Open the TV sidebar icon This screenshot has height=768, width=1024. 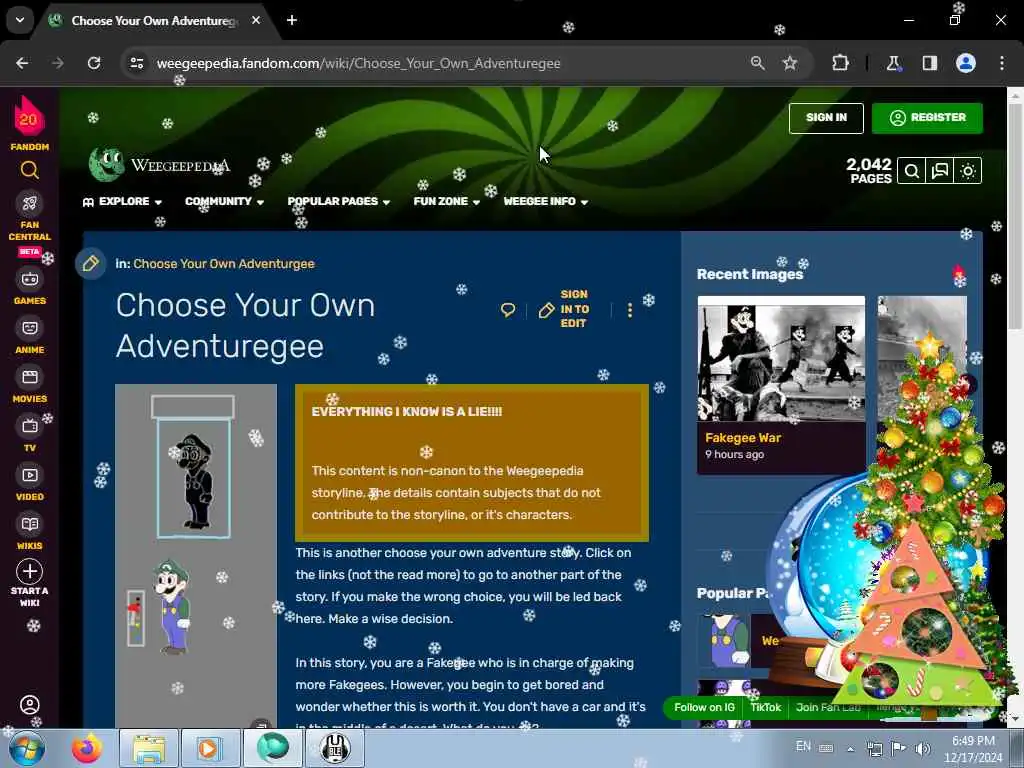click(29, 426)
